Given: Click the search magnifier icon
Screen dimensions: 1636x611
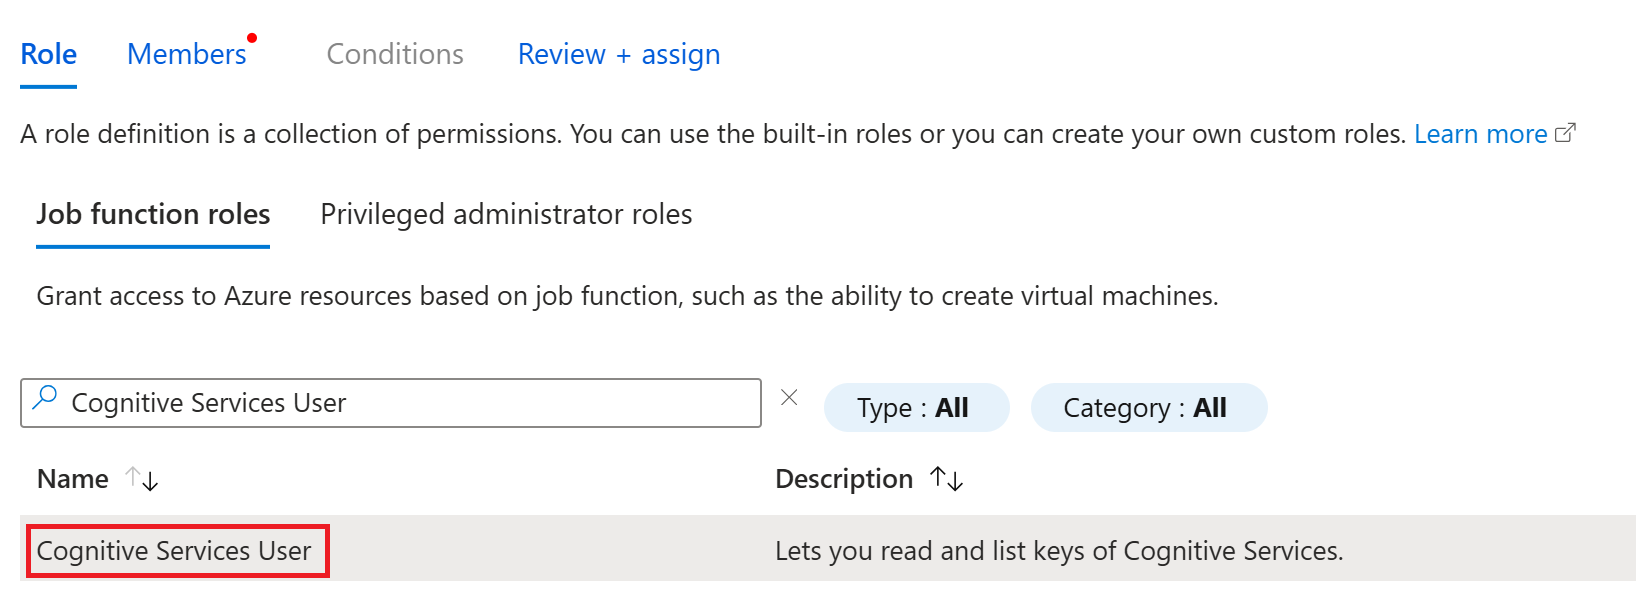Looking at the screenshot, I should (45, 399).
